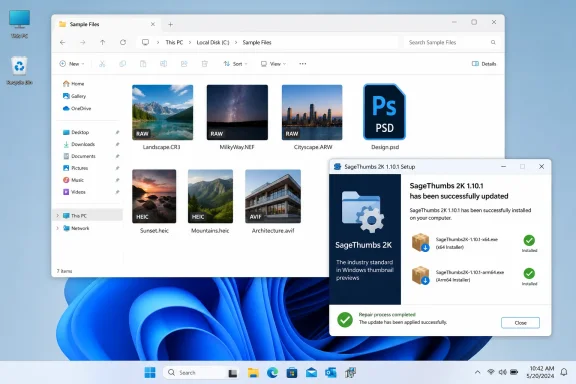Open the Sort dropdown menu
The image size is (576, 384).
click(x=235, y=64)
